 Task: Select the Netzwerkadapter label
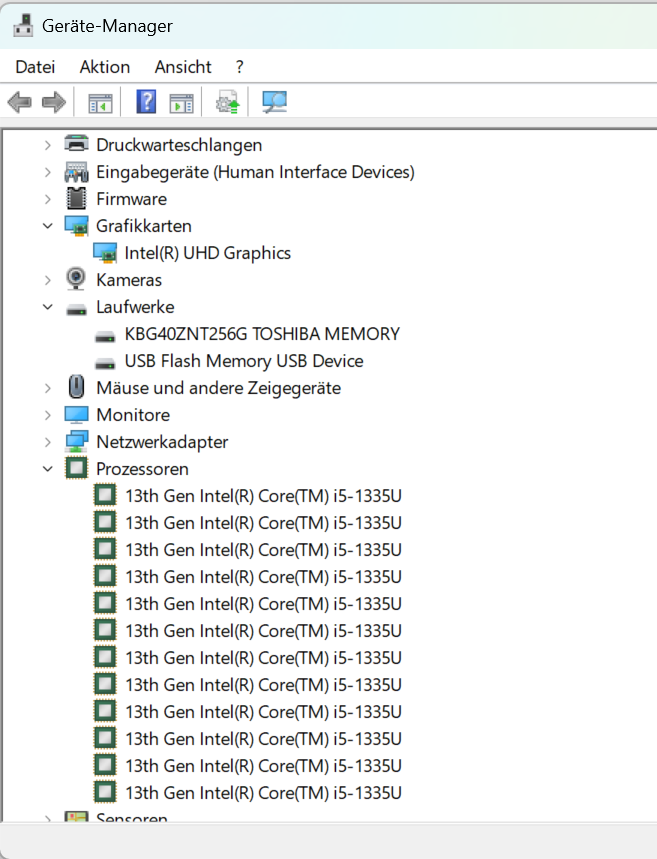point(162,442)
